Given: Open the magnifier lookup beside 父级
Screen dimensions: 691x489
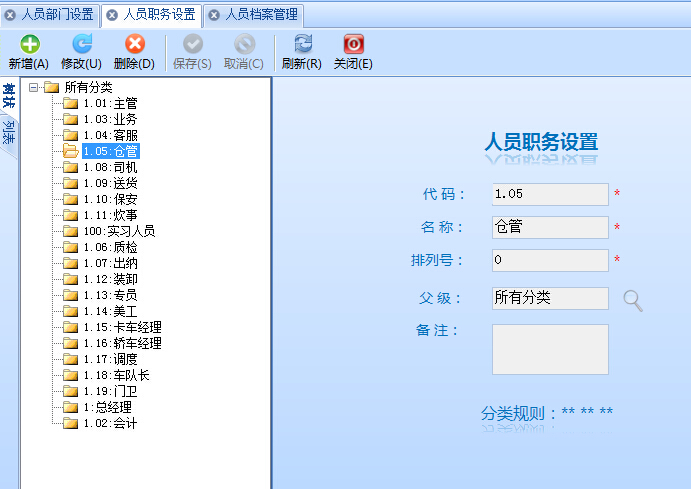Looking at the screenshot, I should click(x=633, y=301).
